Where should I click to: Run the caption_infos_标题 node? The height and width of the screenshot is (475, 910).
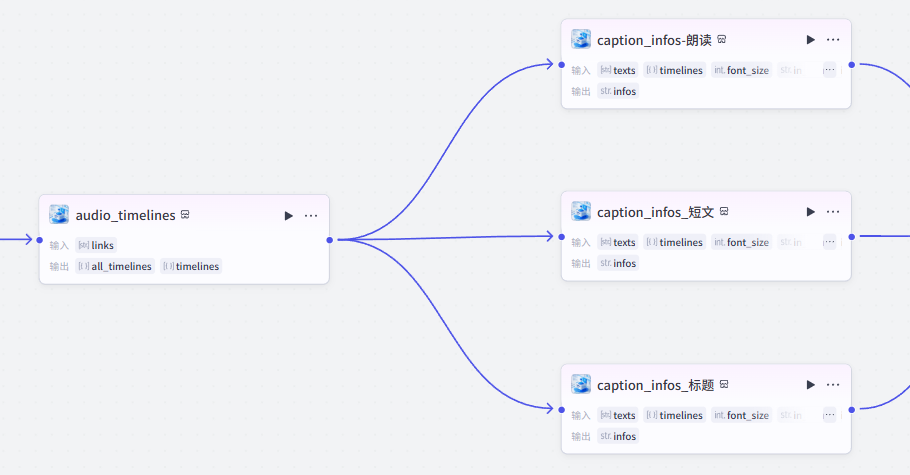pos(810,385)
